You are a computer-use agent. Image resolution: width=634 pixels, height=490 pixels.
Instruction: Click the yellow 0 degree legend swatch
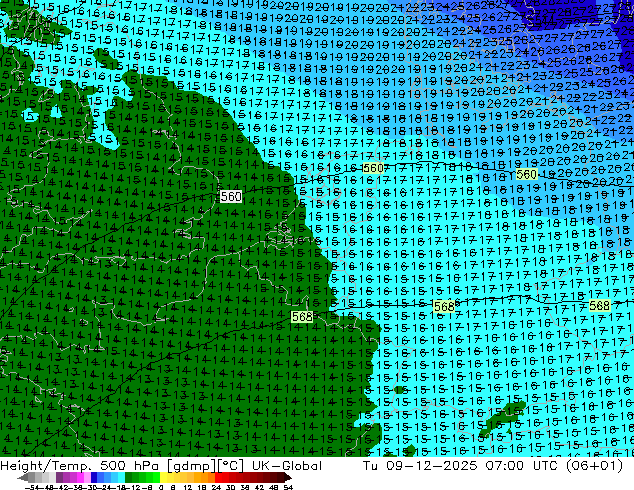point(163,477)
